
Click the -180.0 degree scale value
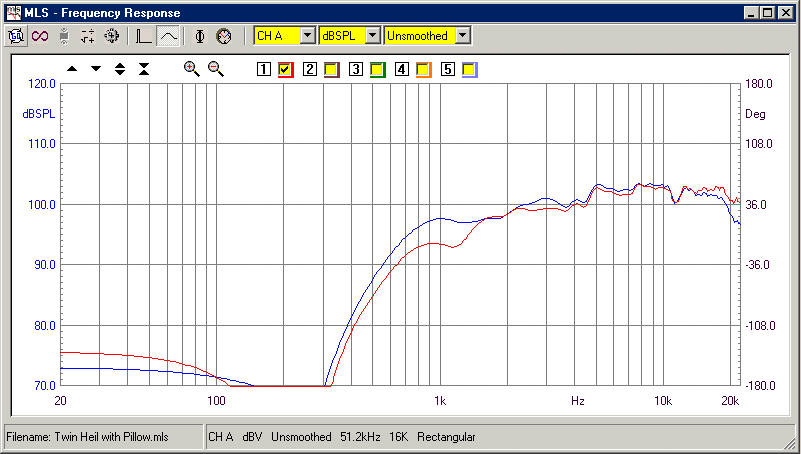[x=761, y=386]
